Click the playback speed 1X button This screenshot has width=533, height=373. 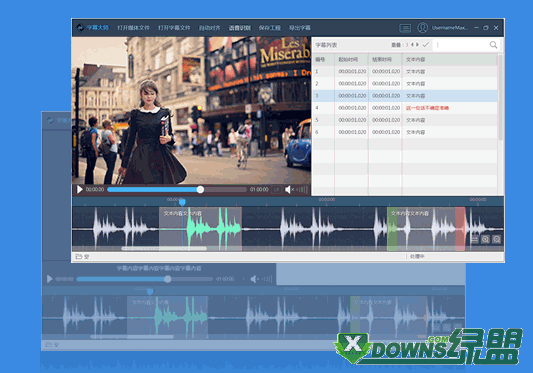click(276, 189)
